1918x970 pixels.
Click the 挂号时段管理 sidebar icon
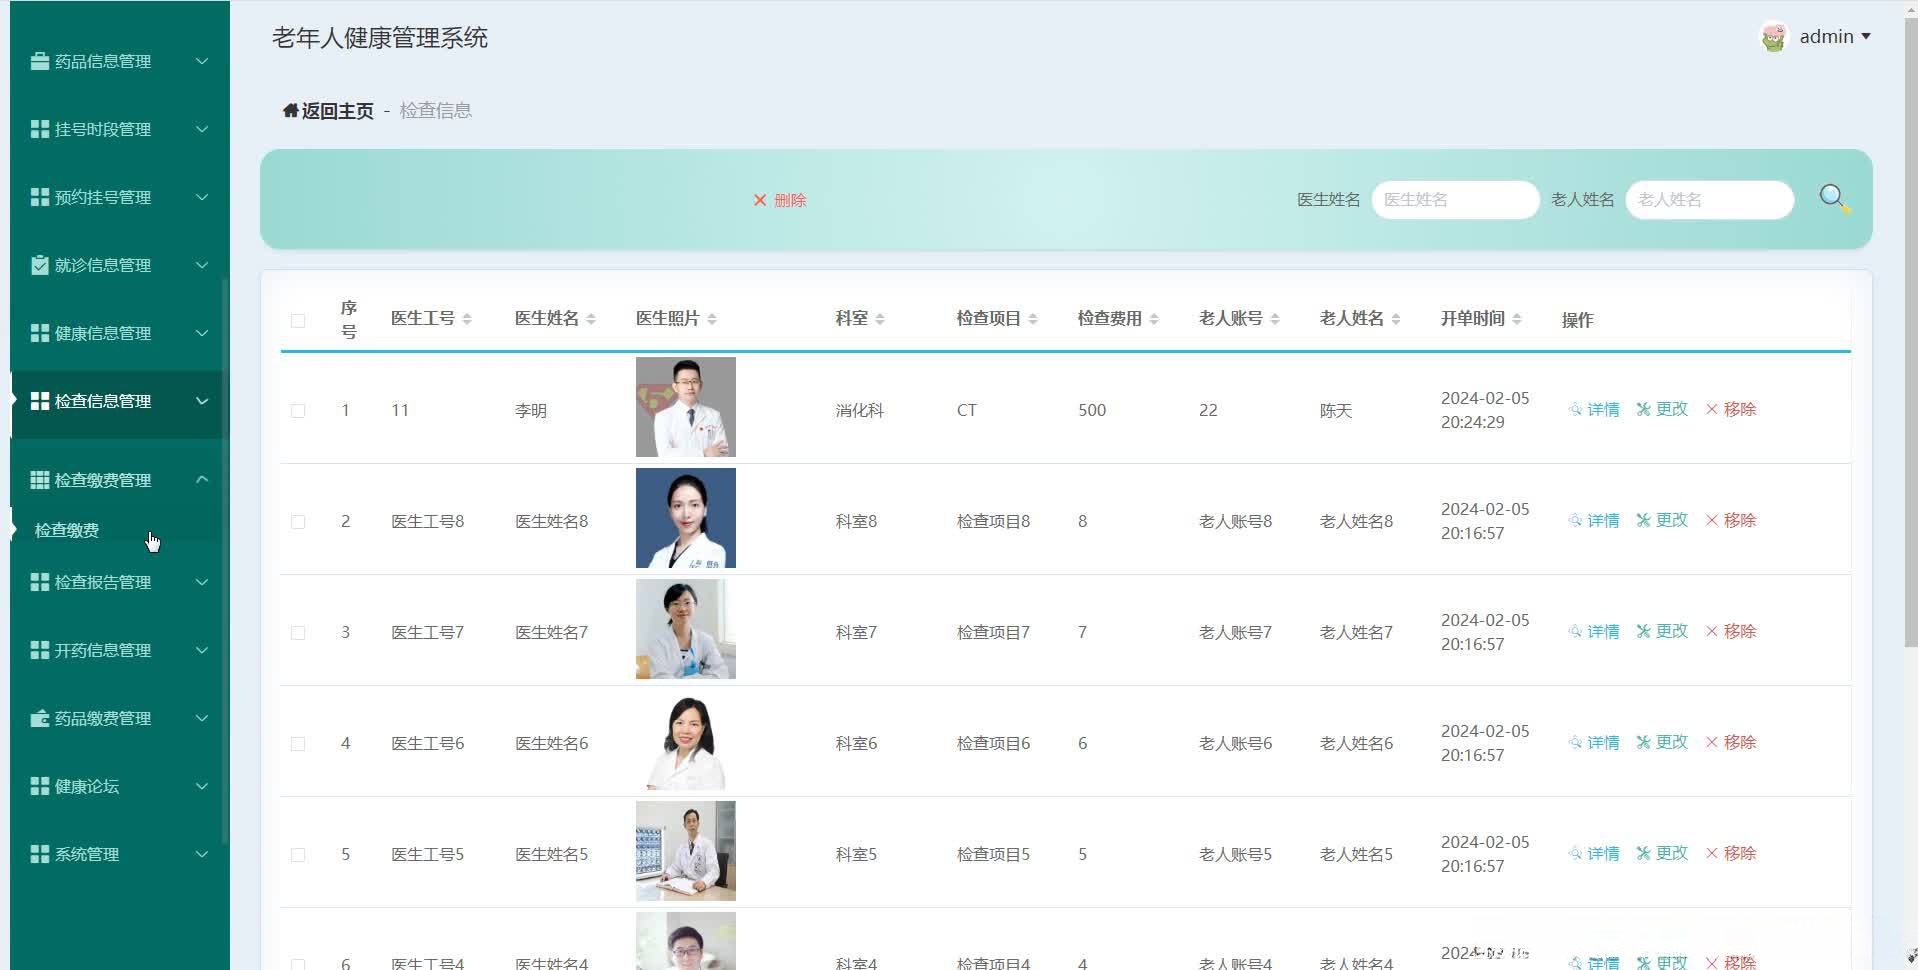coord(39,129)
